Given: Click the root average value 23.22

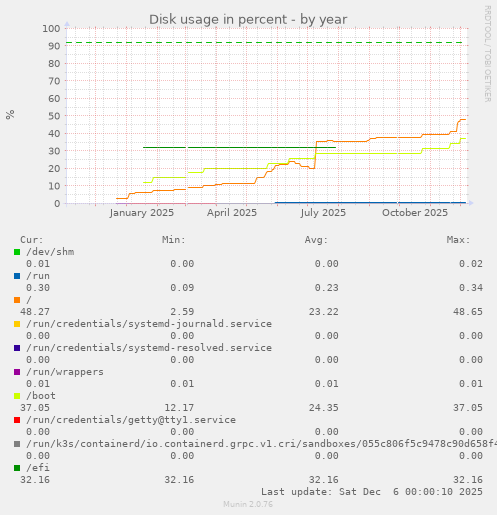Looking at the screenshot, I should (x=323, y=312).
